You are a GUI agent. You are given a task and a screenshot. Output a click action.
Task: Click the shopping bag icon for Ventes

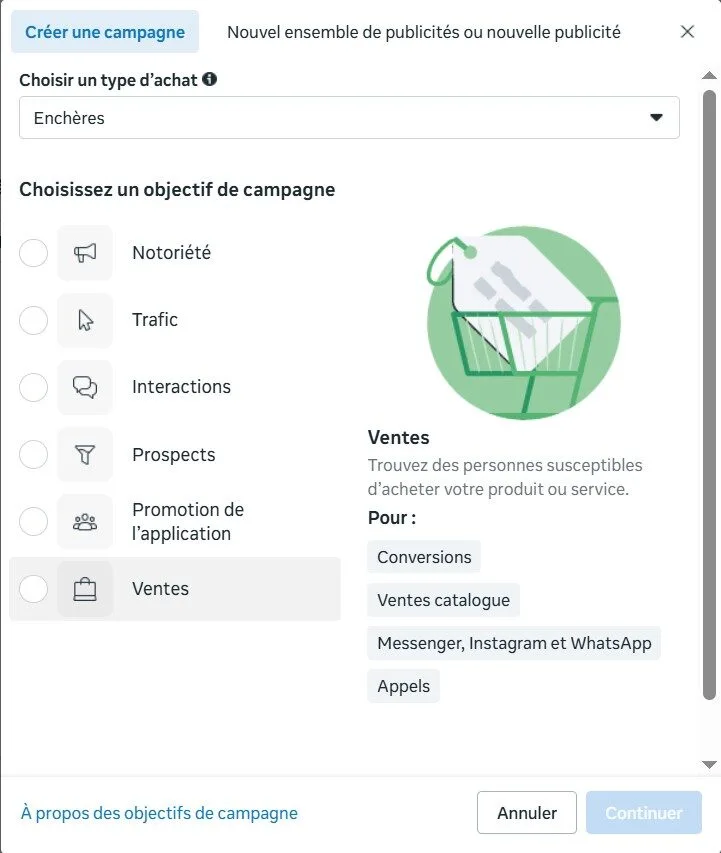point(85,589)
